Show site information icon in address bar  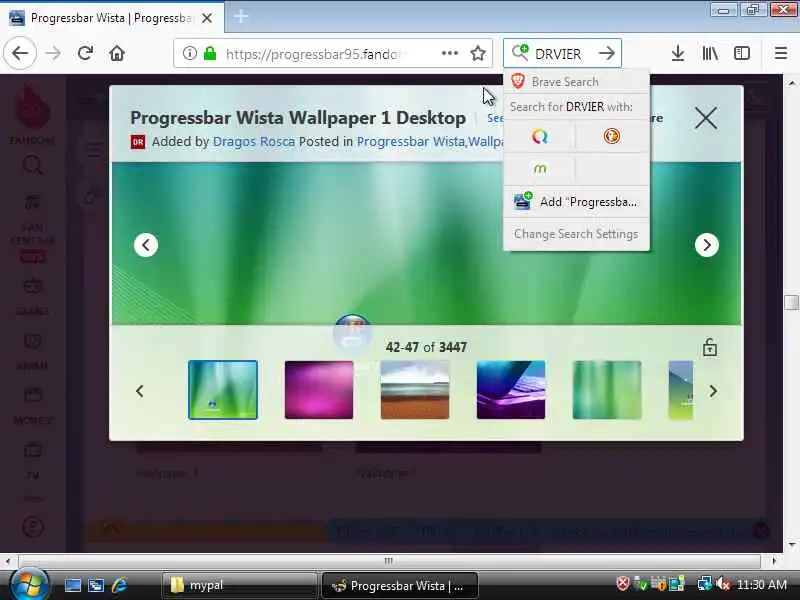coord(189,53)
